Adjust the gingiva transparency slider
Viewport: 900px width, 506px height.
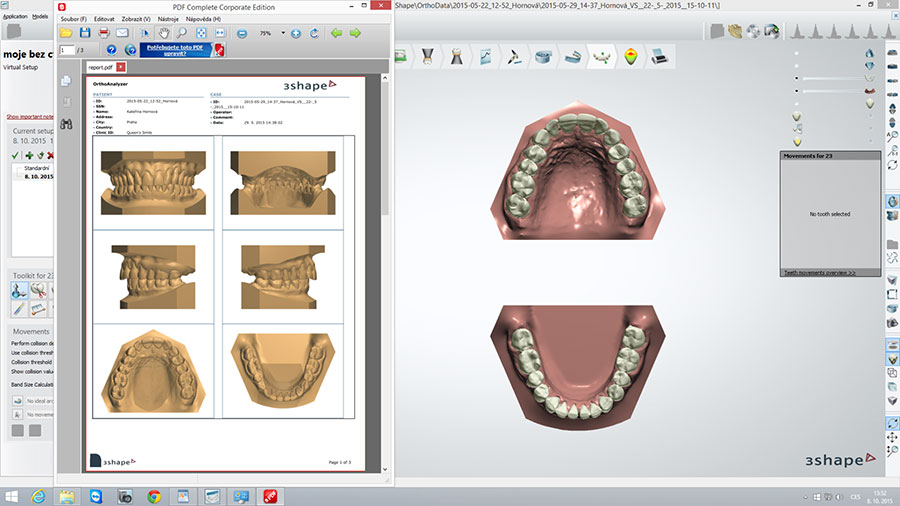[x=835, y=91]
